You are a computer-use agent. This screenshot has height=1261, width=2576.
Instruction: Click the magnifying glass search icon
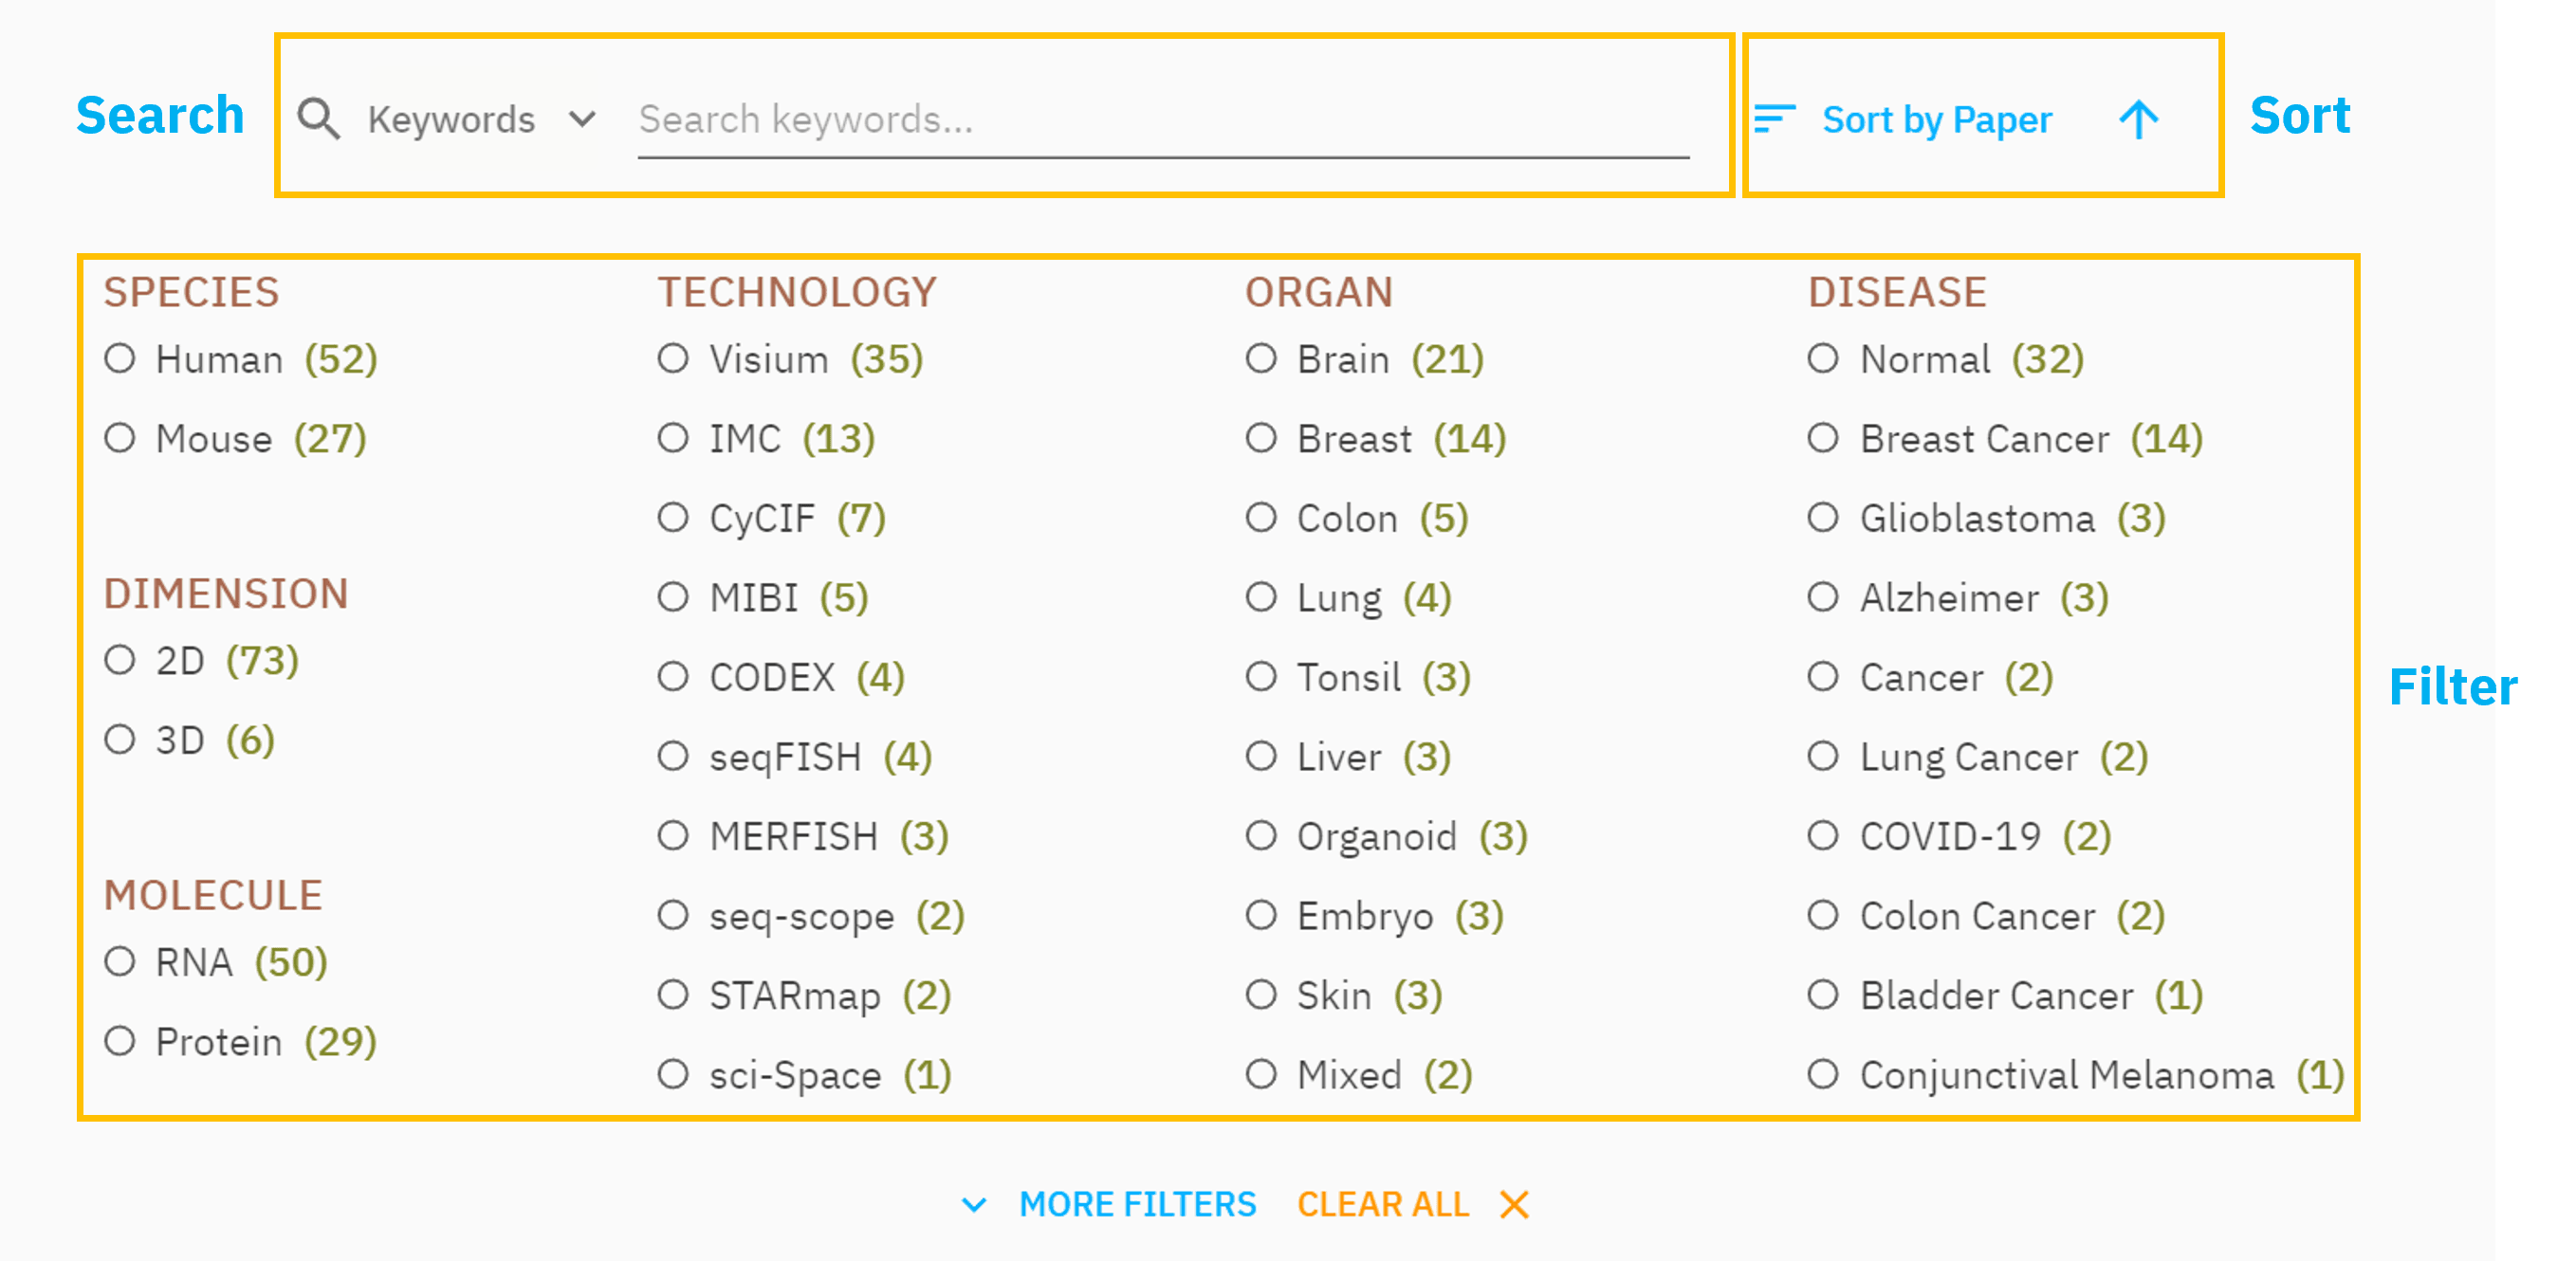[319, 119]
